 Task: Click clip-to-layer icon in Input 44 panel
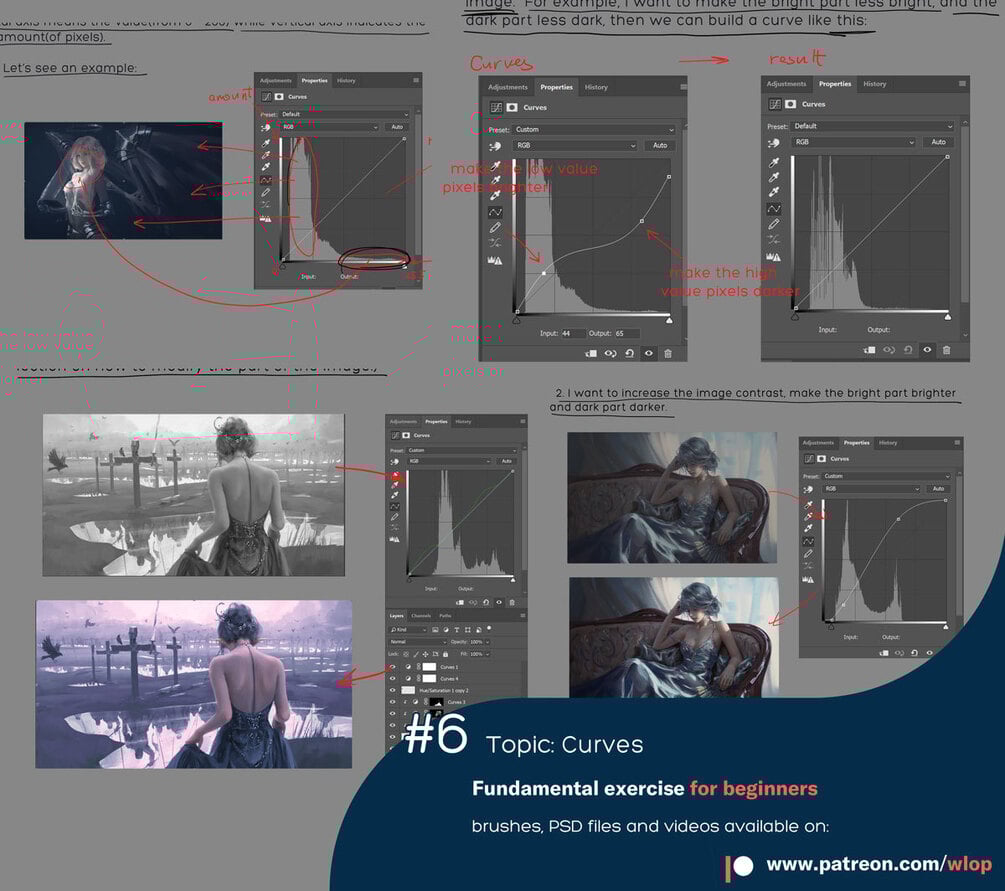point(591,353)
